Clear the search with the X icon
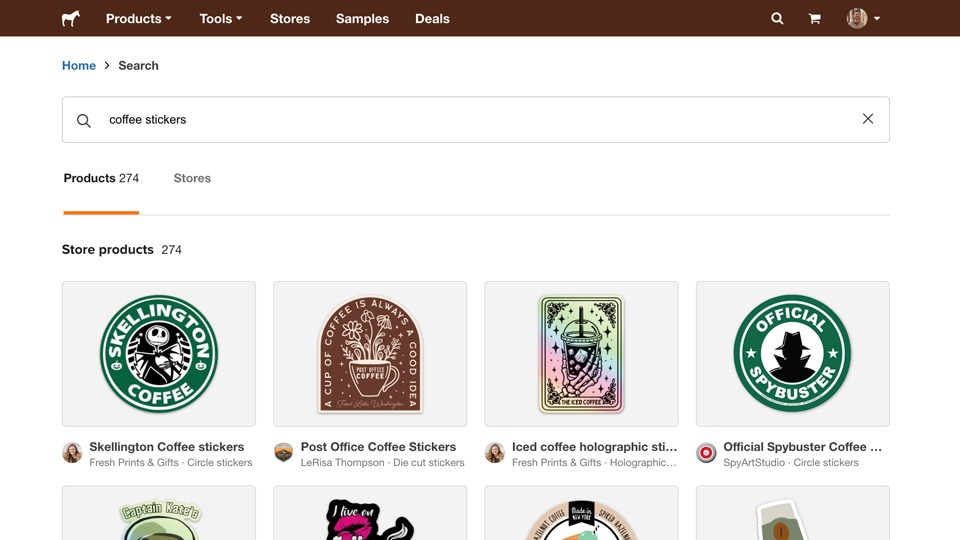 click(x=868, y=119)
